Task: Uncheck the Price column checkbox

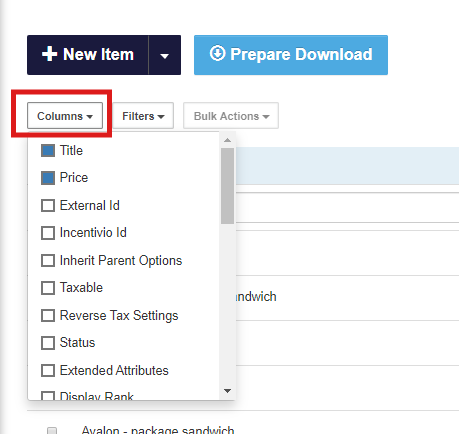Action: tap(48, 178)
